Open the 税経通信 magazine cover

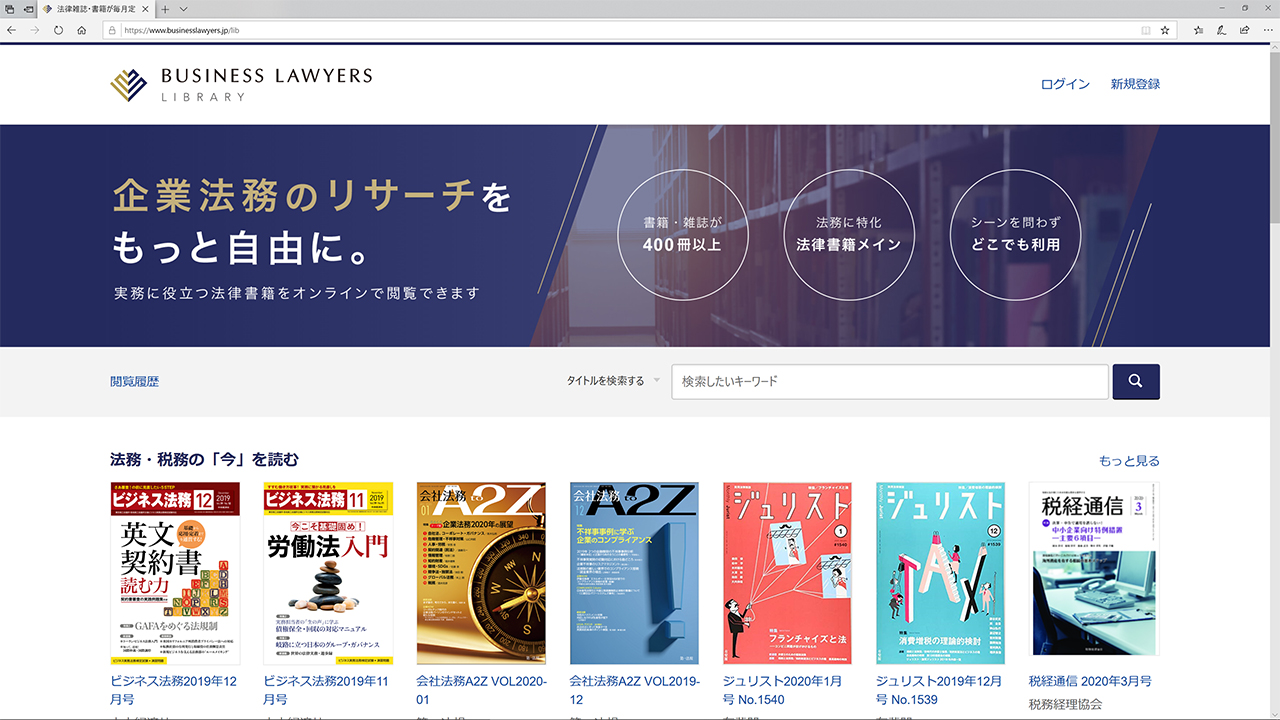[1094, 568]
